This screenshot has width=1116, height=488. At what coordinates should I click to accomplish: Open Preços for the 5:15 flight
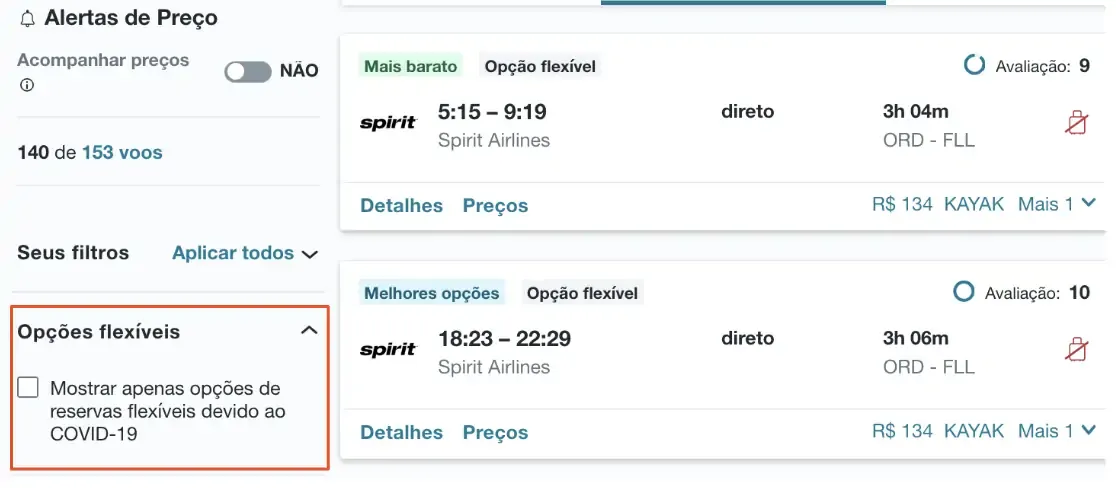[495, 205]
